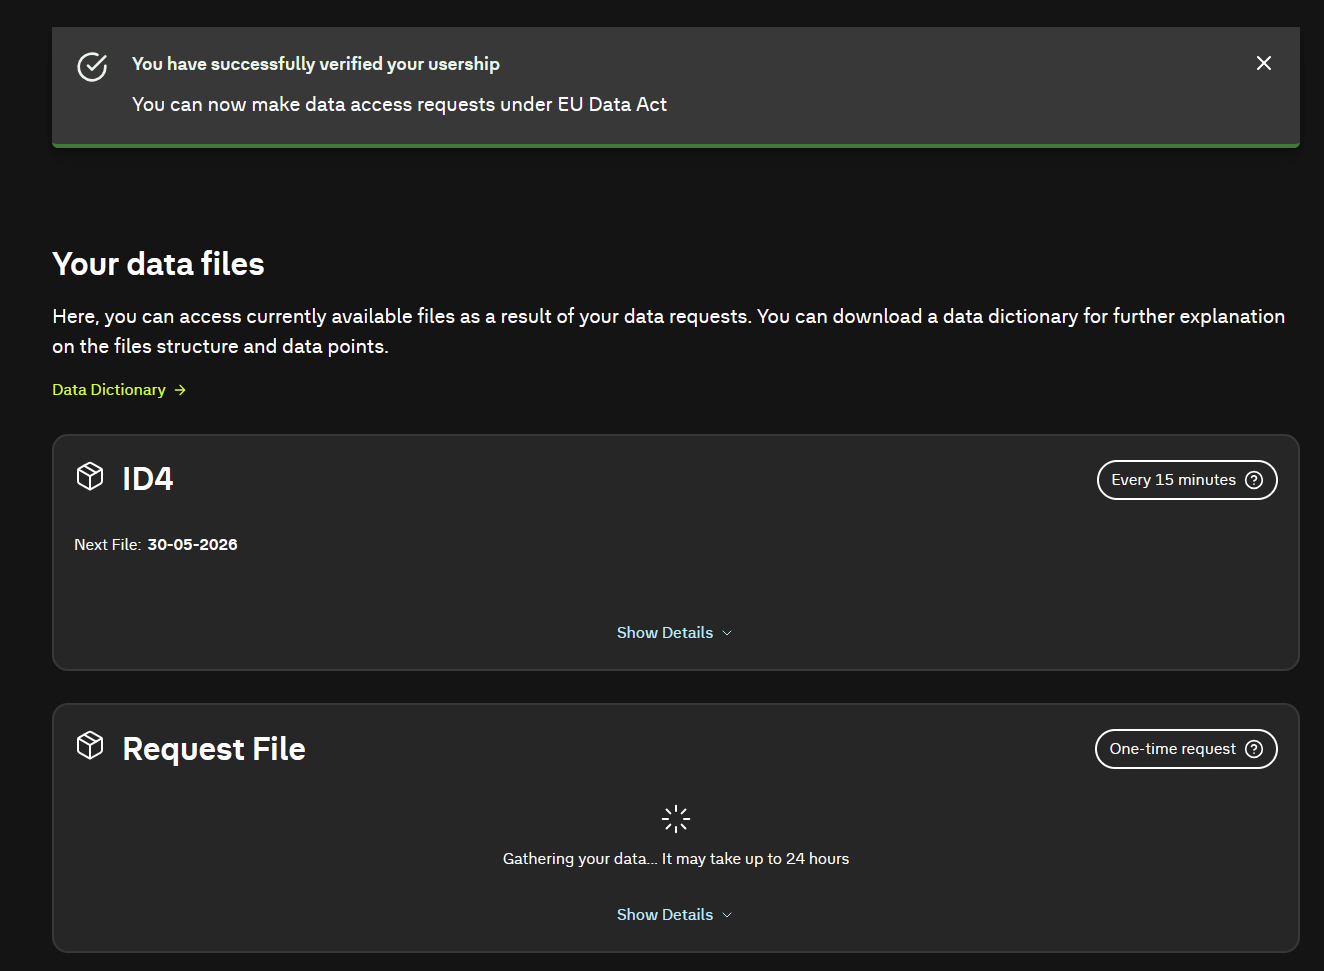The width and height of the screenshot is (1324, 971).
Task: Click the arrow next to Data Dictionary
Action: tap(180, 390)
